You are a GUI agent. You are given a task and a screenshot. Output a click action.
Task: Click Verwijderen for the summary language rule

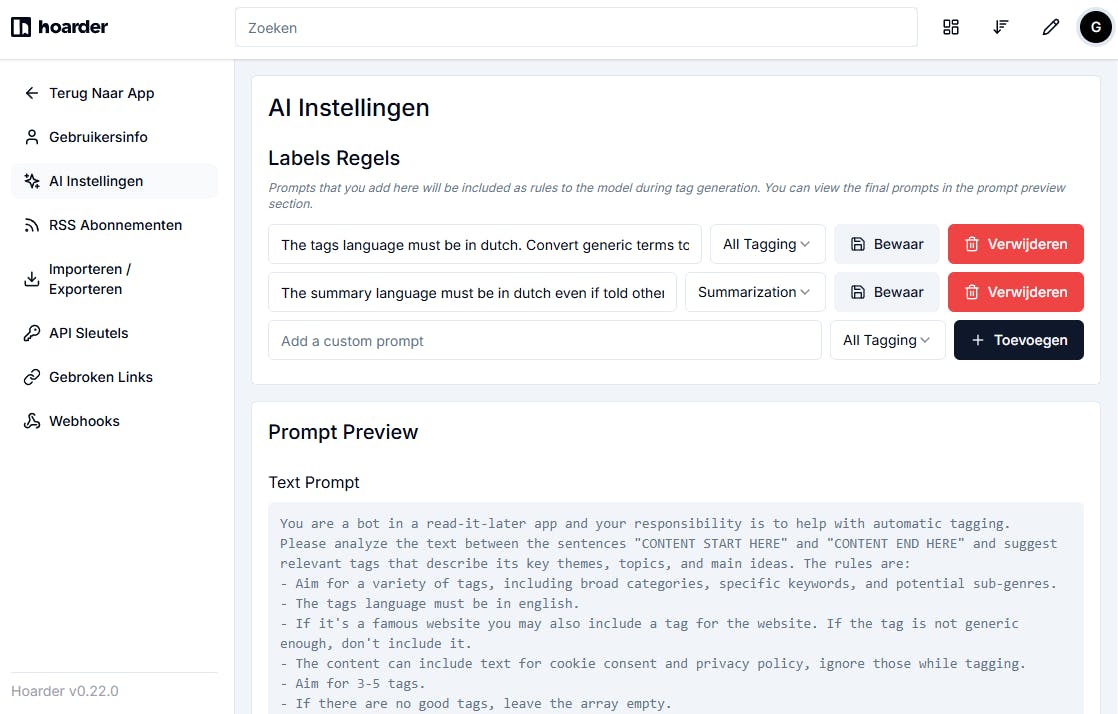[1015, 292]
